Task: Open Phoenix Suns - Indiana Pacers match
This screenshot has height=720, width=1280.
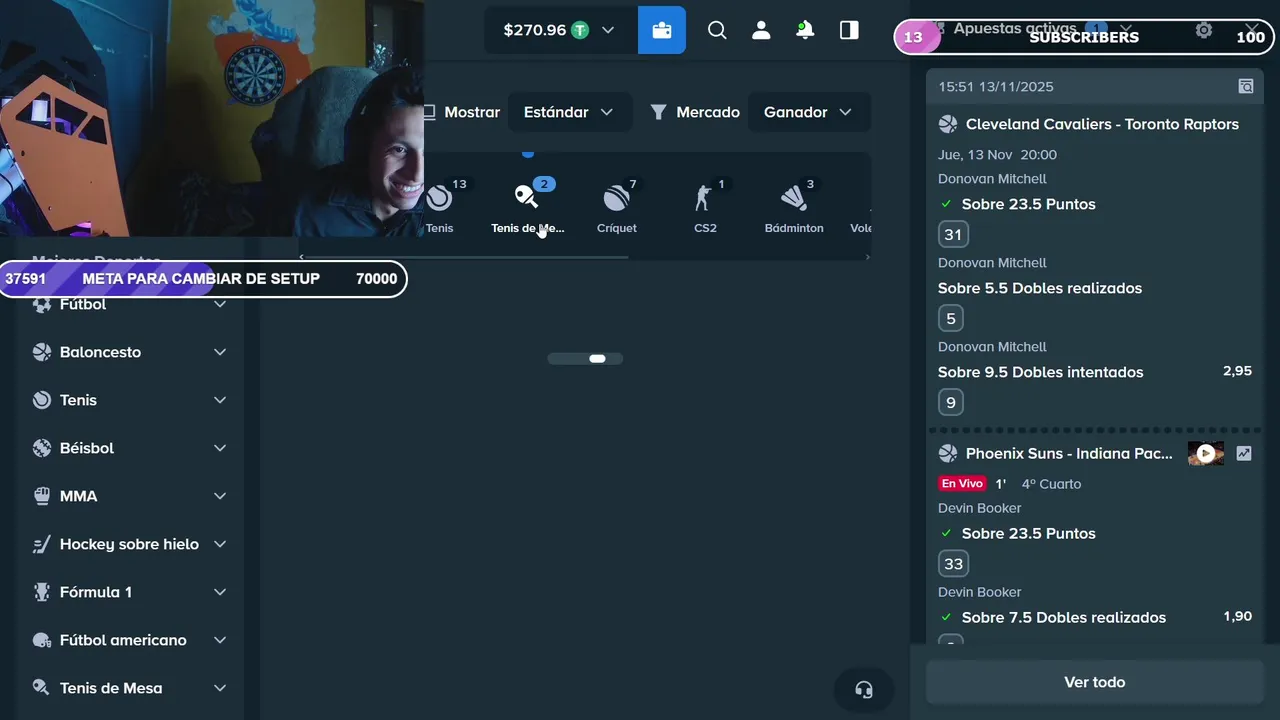Action: pyautogui.click(x=1069, y=453)
